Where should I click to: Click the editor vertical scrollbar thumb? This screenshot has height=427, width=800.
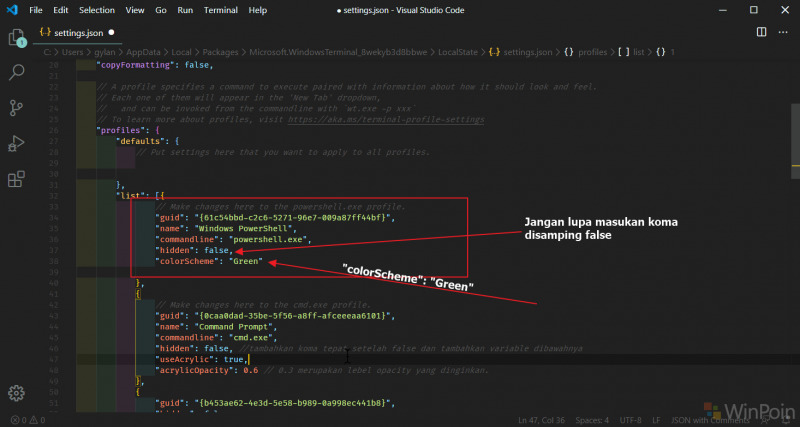pos(795,141)
